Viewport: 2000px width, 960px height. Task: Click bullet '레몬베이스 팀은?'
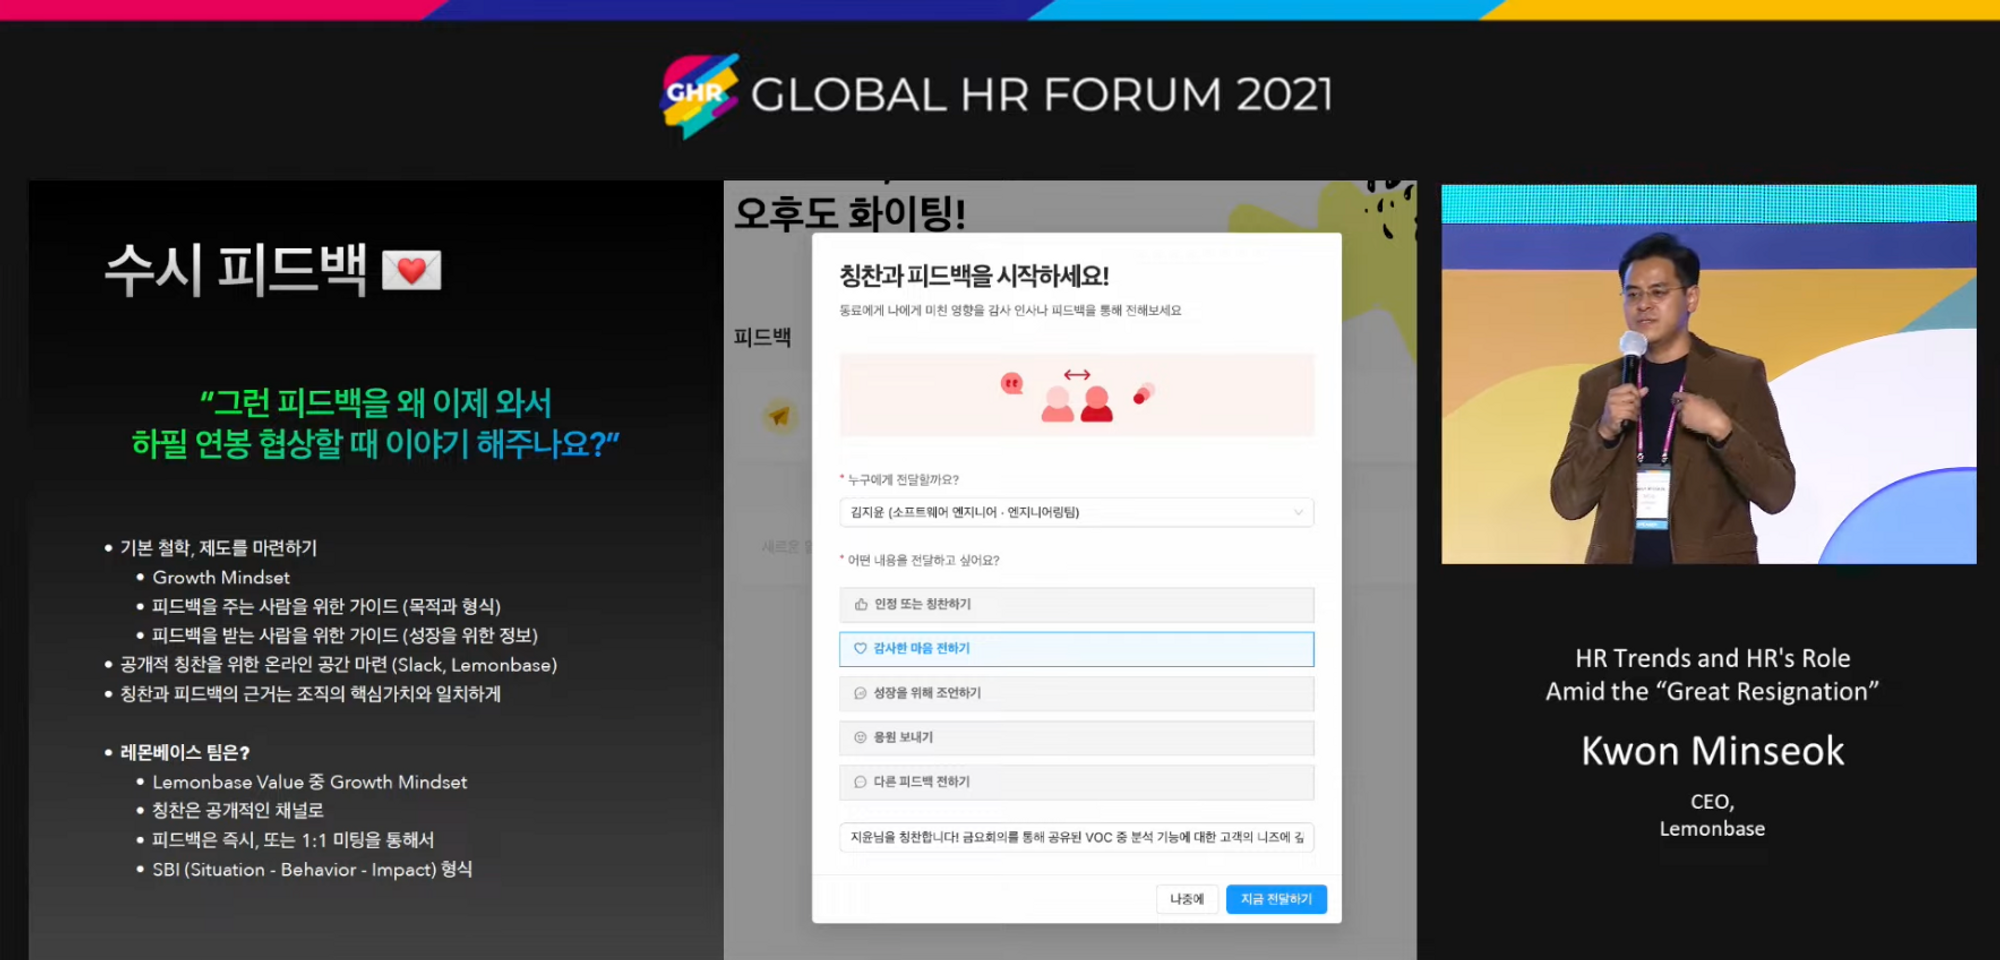[185, 753]
